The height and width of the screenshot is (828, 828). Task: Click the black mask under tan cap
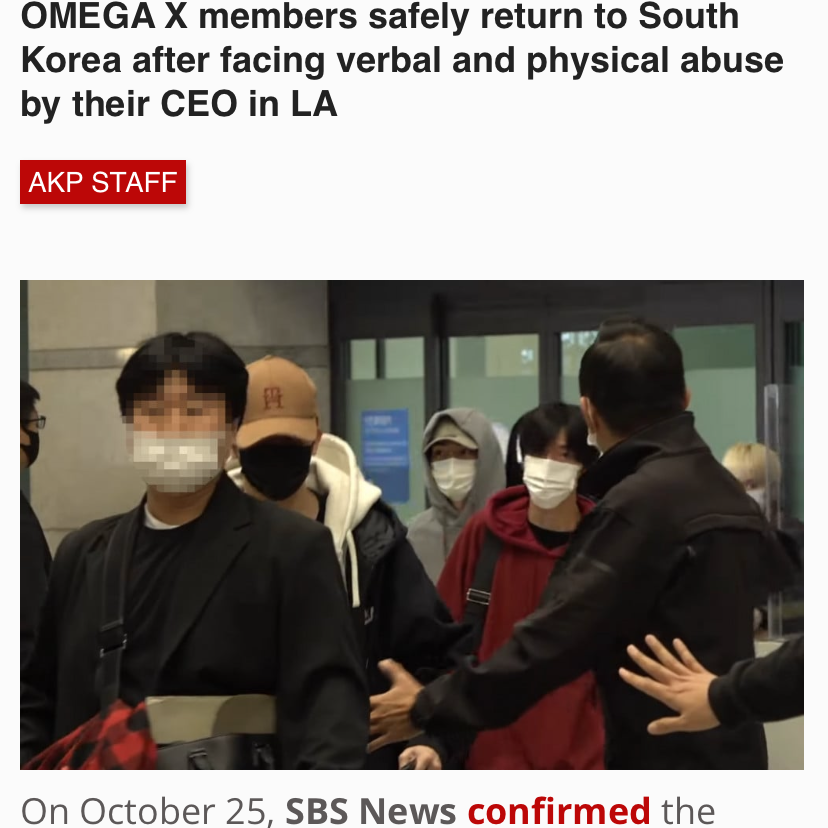click(x=275, y=467)
